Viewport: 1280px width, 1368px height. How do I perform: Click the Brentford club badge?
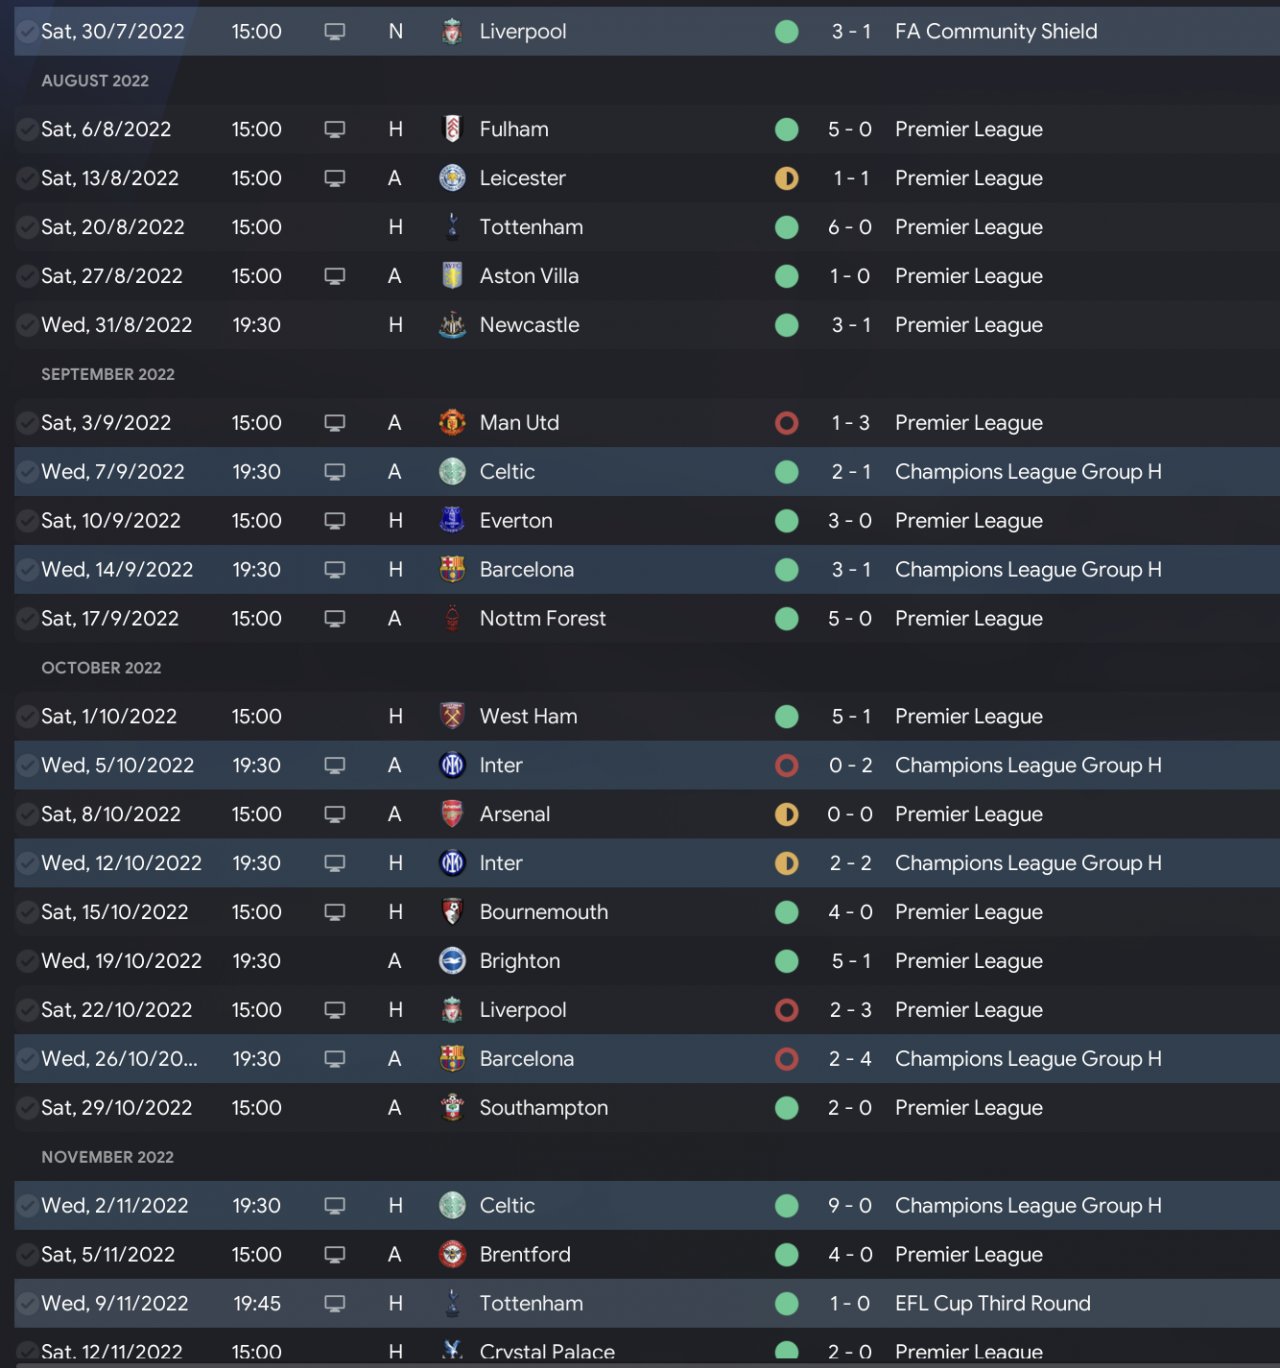452,1254
